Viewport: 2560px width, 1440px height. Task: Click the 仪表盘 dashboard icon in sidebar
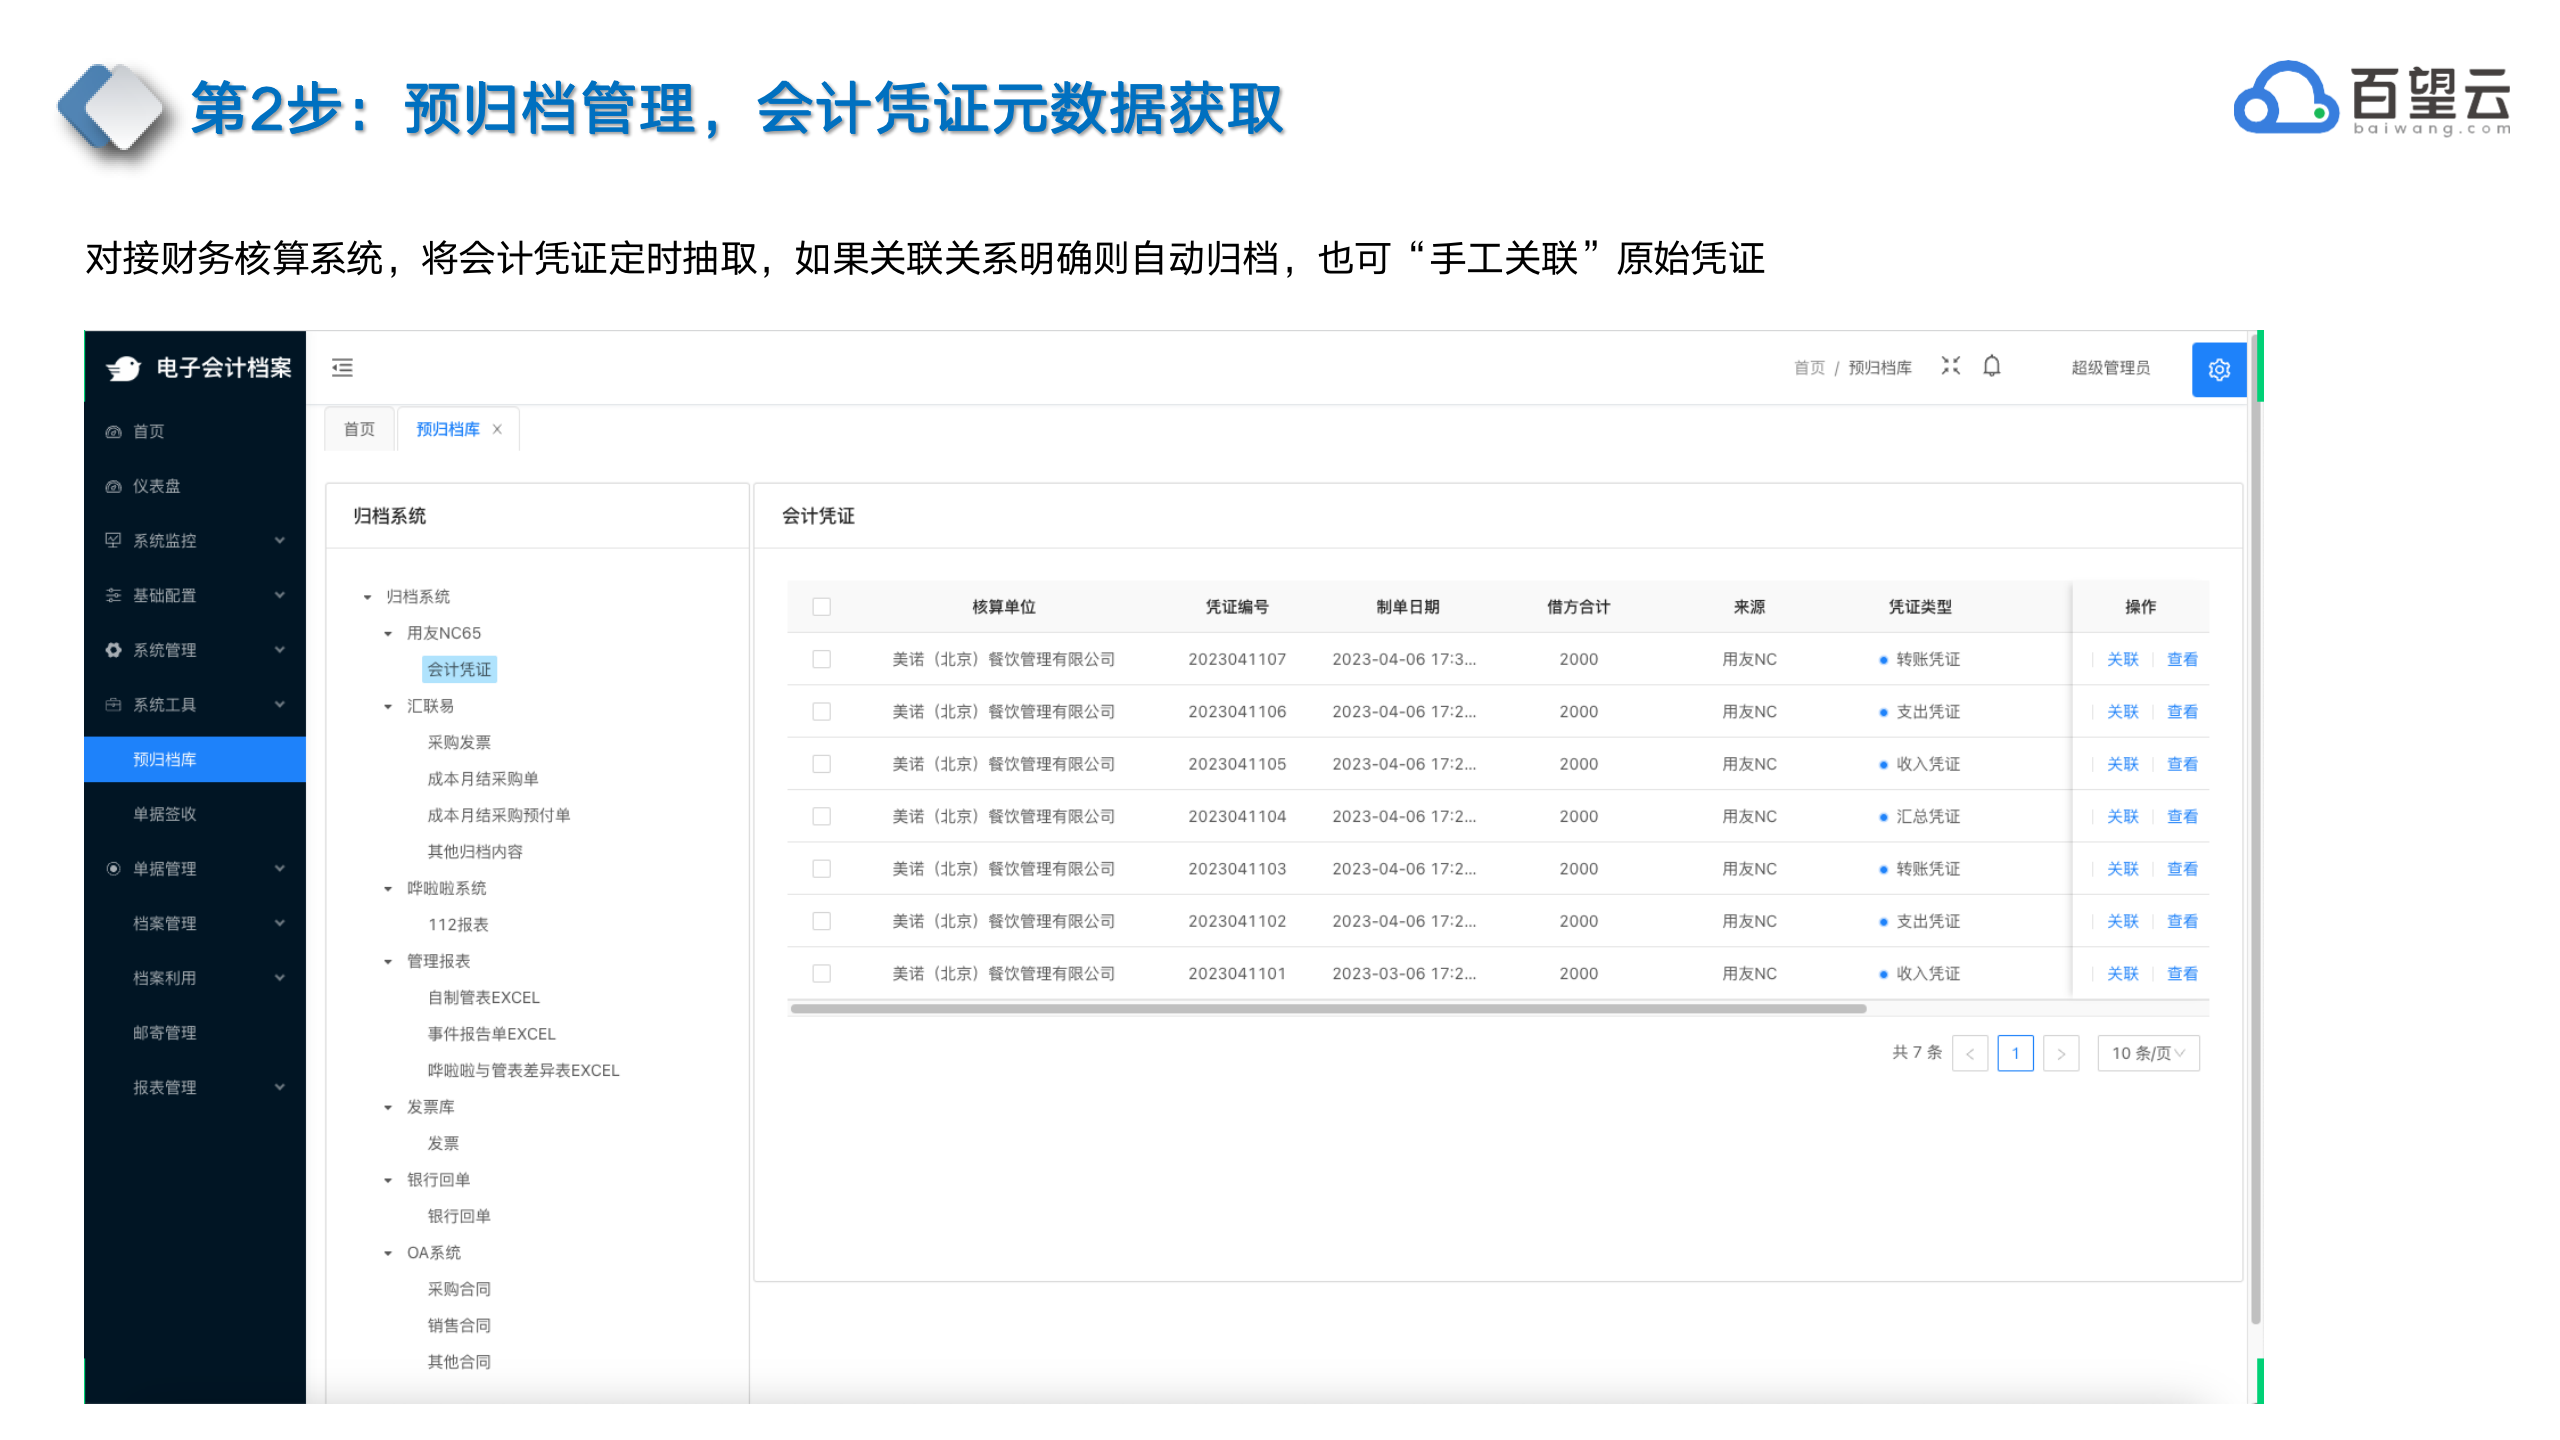(113, 487)
